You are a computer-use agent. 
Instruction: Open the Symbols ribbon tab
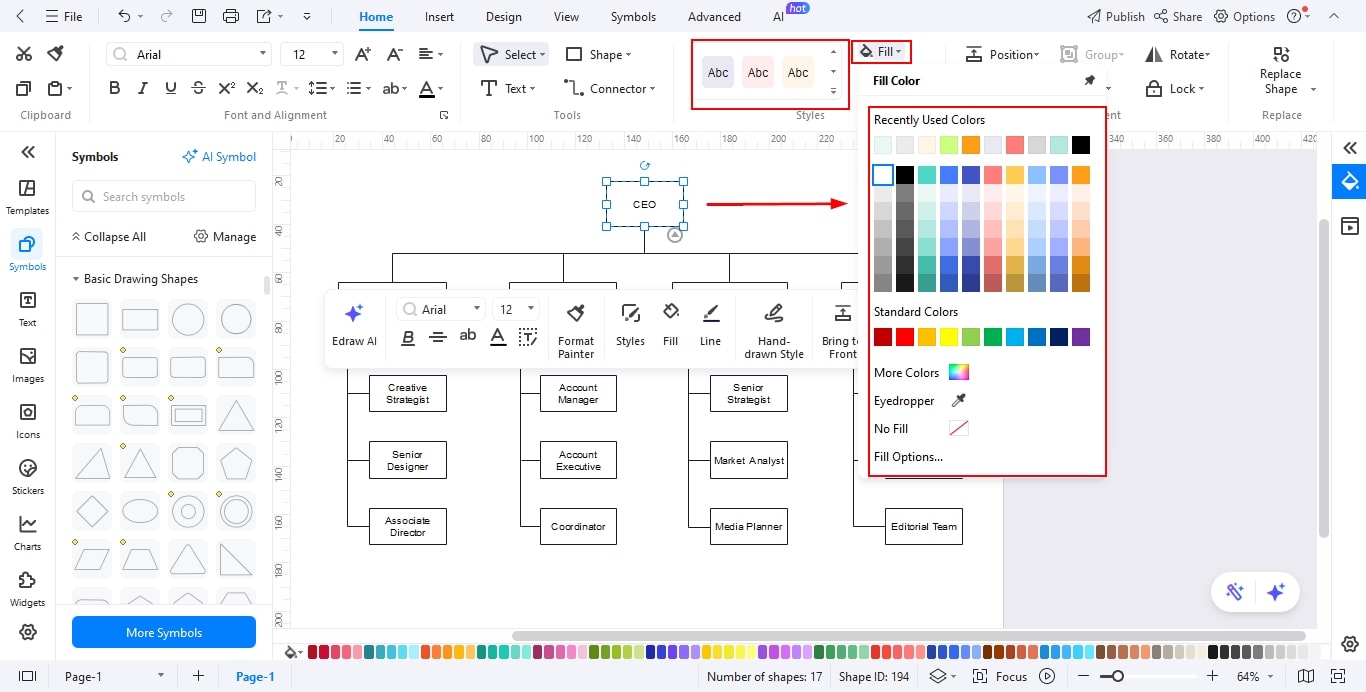(632, 16)
